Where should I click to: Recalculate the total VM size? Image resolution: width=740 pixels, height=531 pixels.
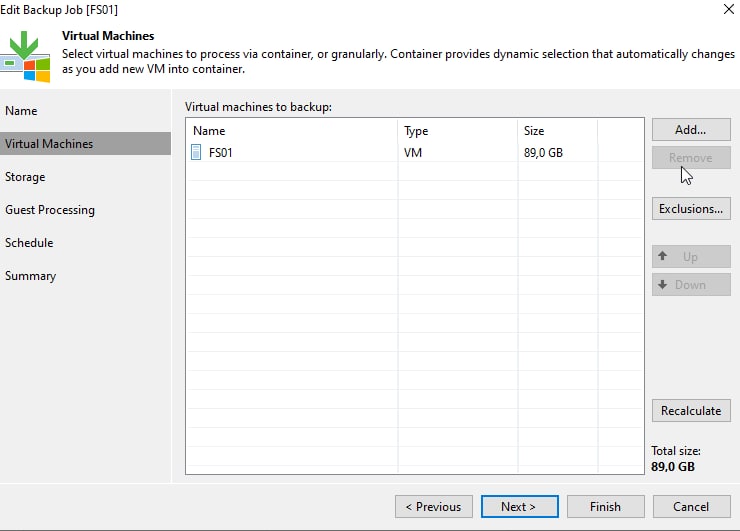click(x=690, y=411)
